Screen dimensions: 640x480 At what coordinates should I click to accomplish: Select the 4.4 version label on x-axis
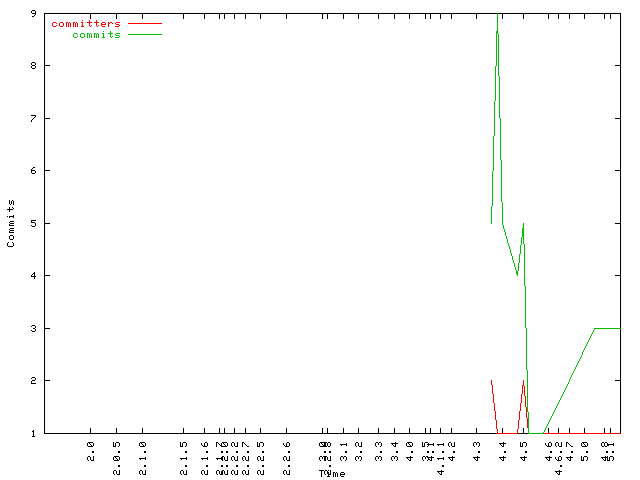(x=504, y=452)
